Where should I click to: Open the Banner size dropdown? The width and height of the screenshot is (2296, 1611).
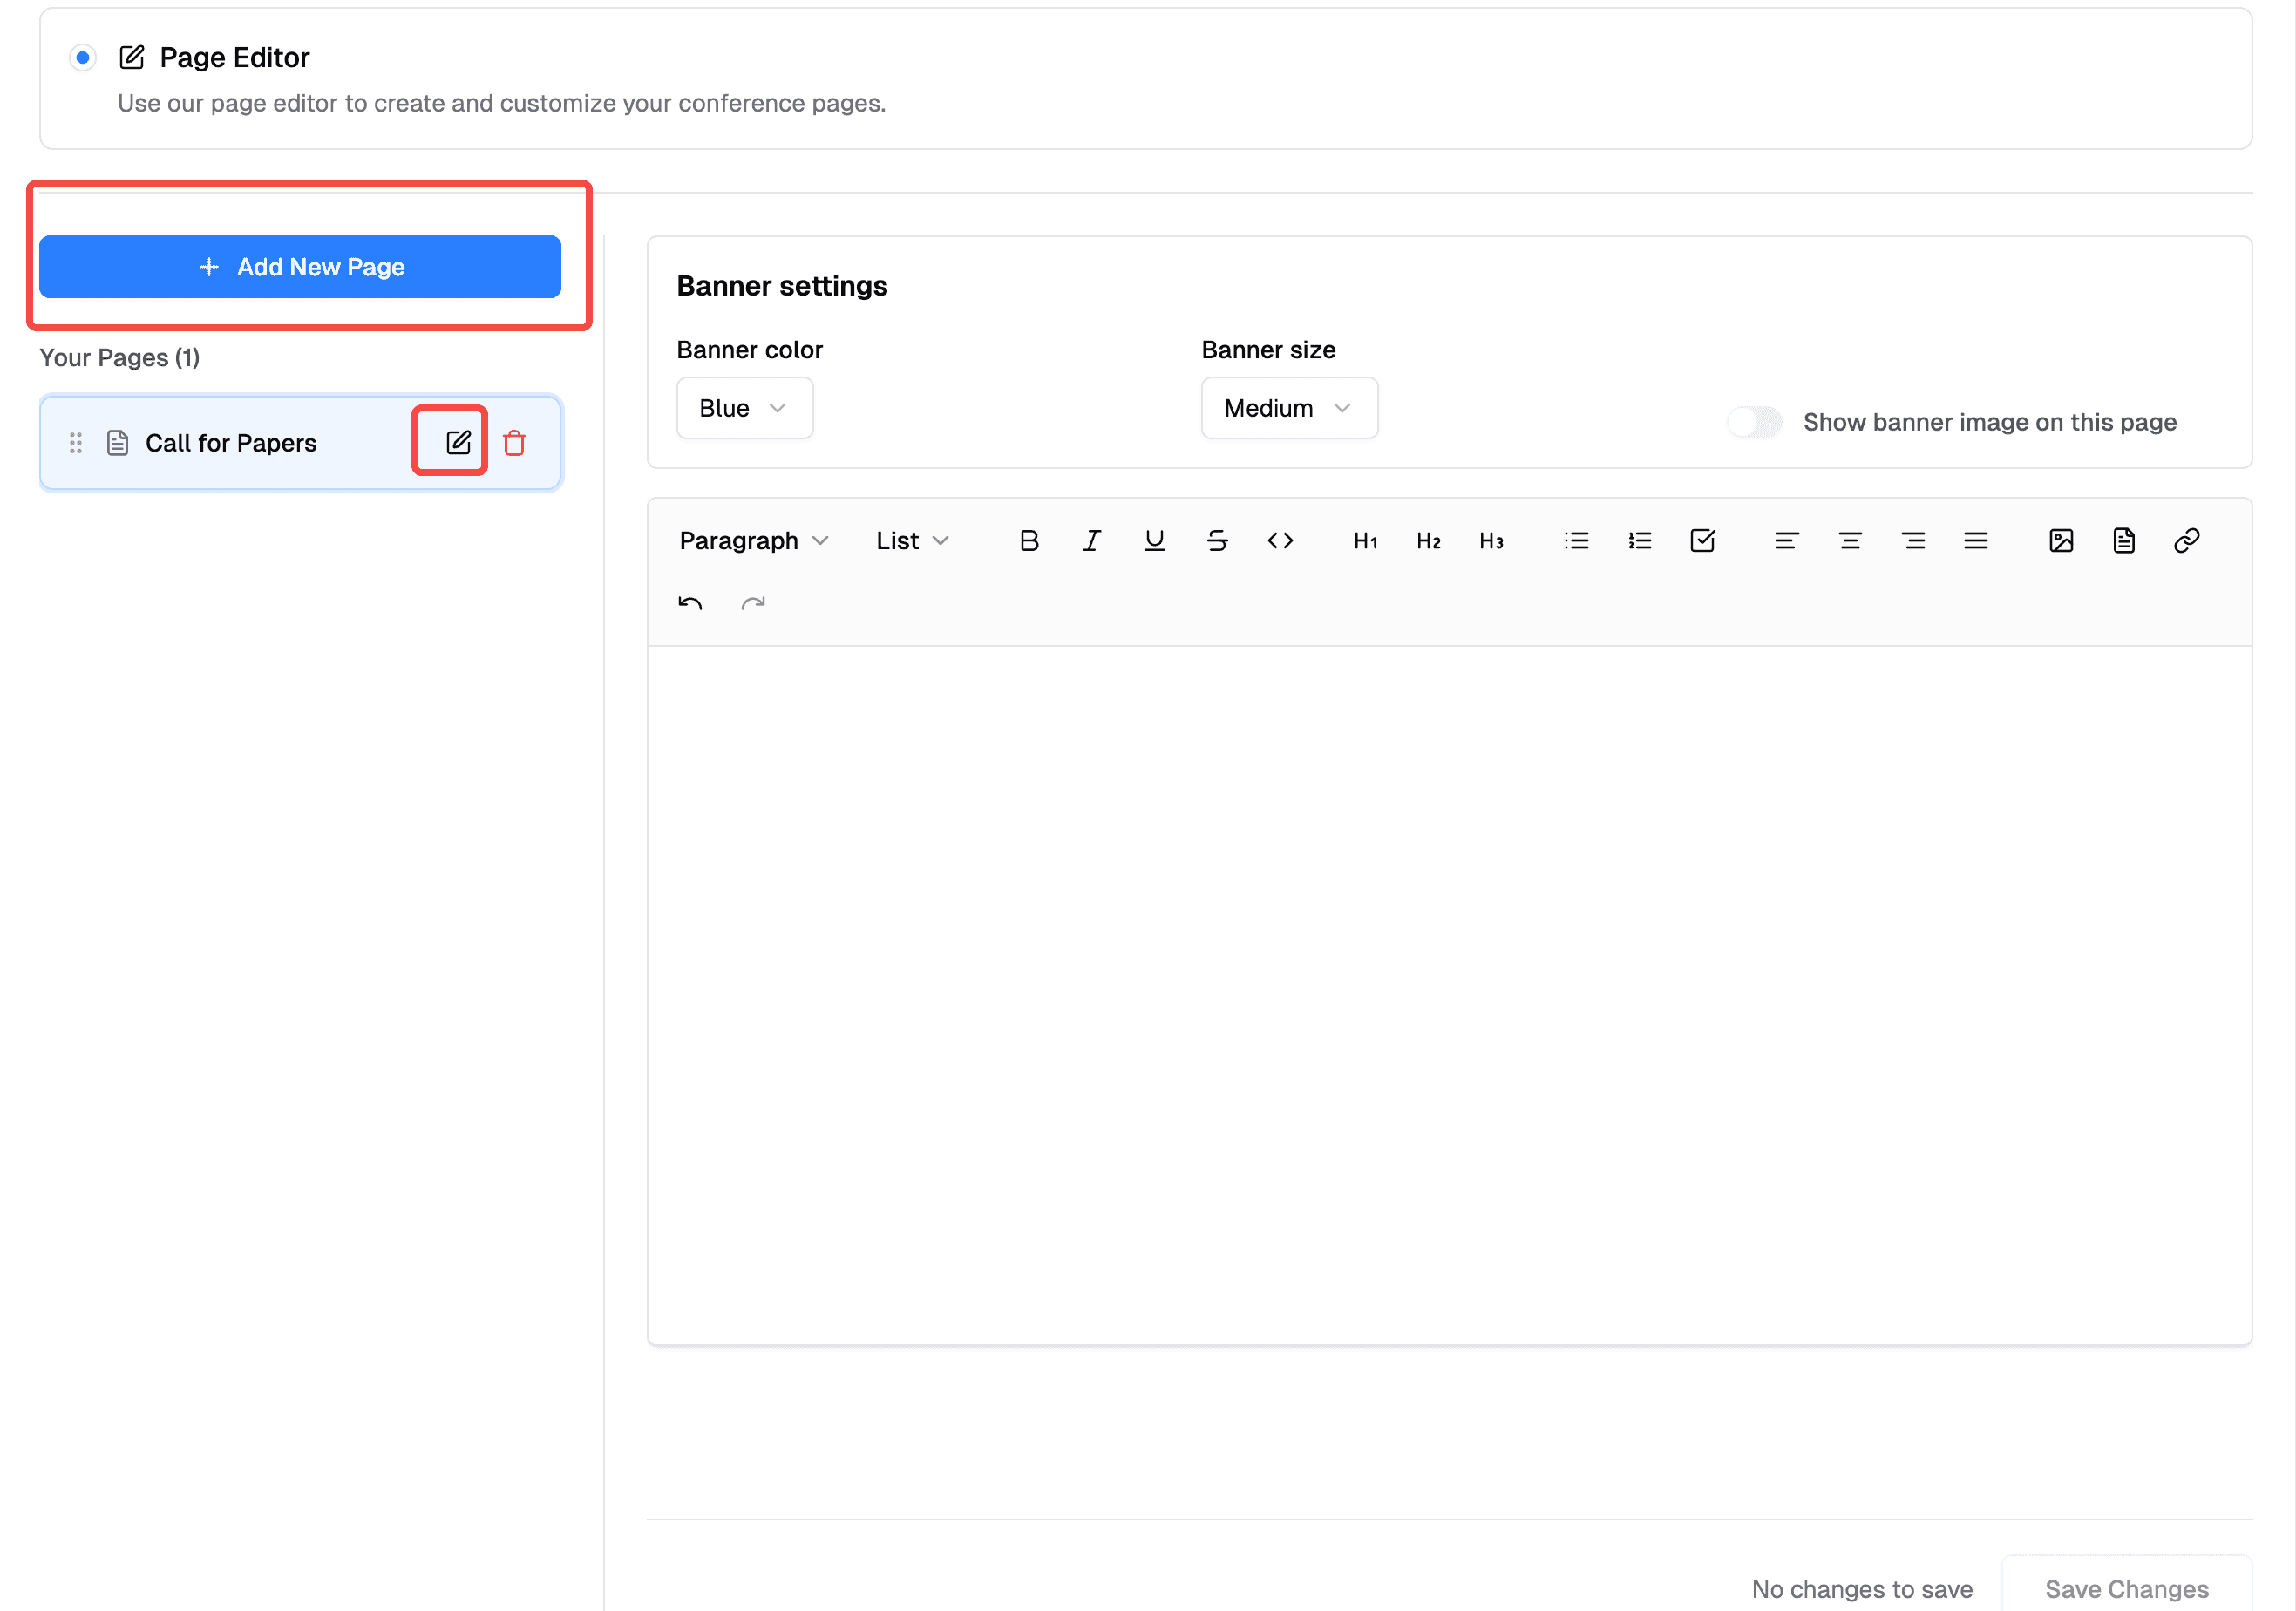(x=1289, y=408)
